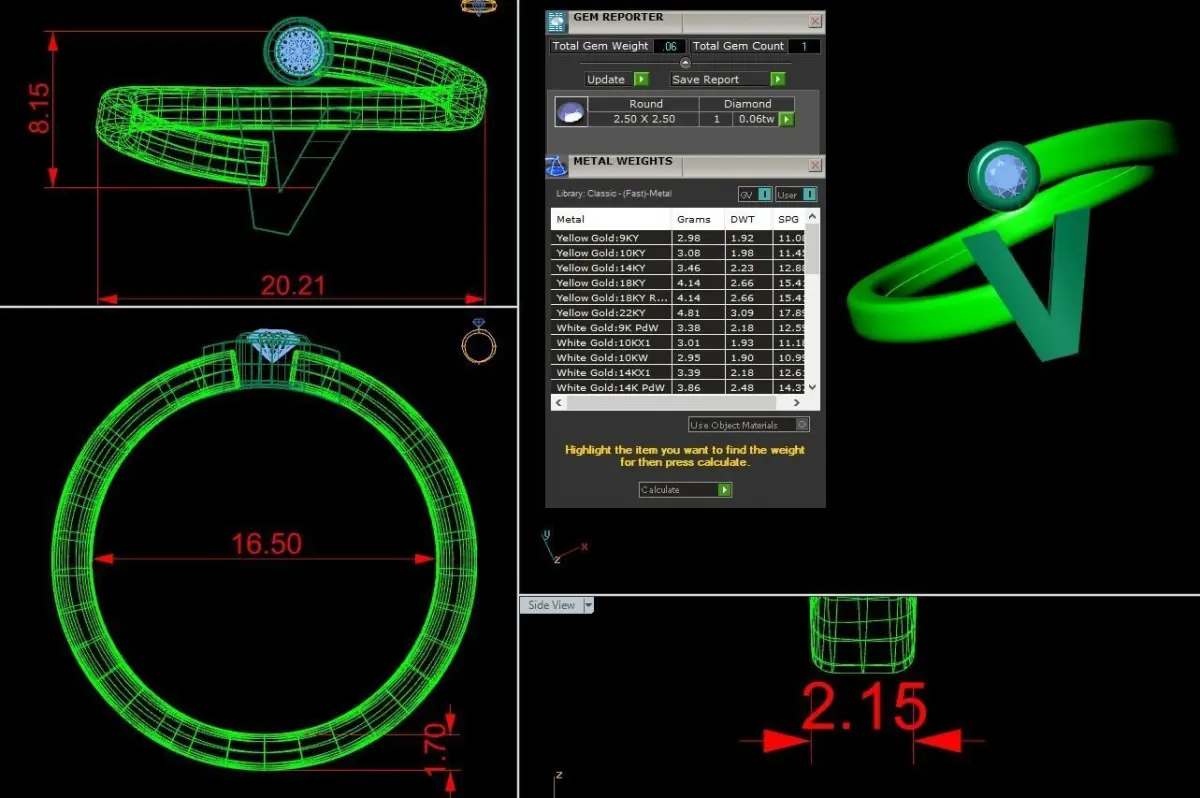Select the Yellow Gold:22KY row
This screenshot has width=1200, height=798.
(678, 313)
